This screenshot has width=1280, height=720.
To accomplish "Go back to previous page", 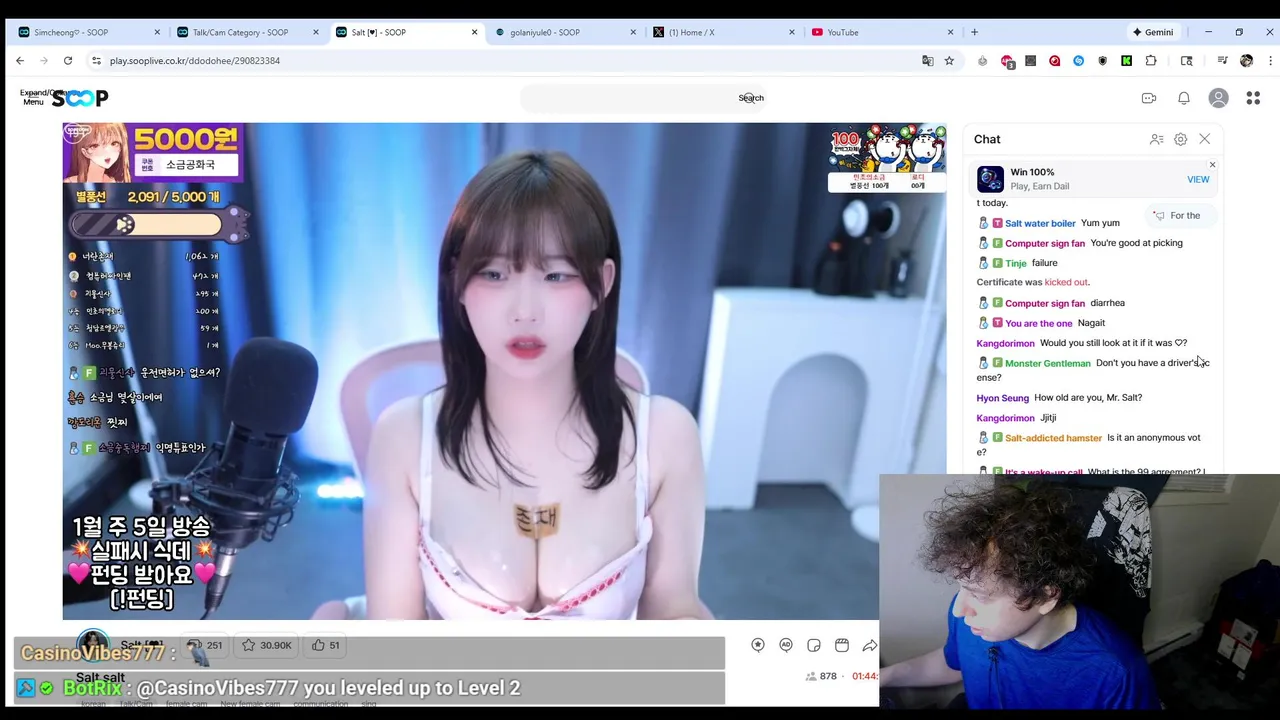I will coord(20,61).
